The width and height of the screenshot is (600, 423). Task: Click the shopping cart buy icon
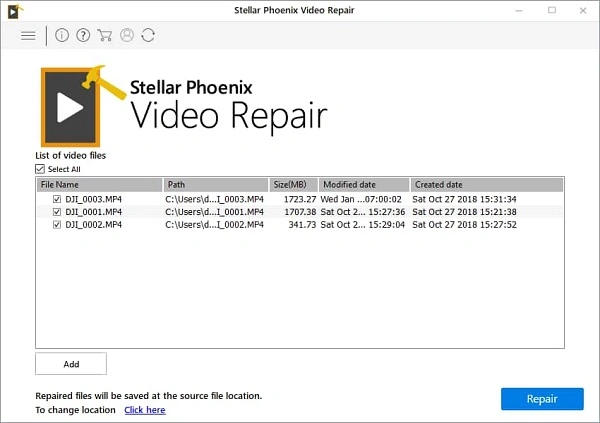(x=104, y=35)
